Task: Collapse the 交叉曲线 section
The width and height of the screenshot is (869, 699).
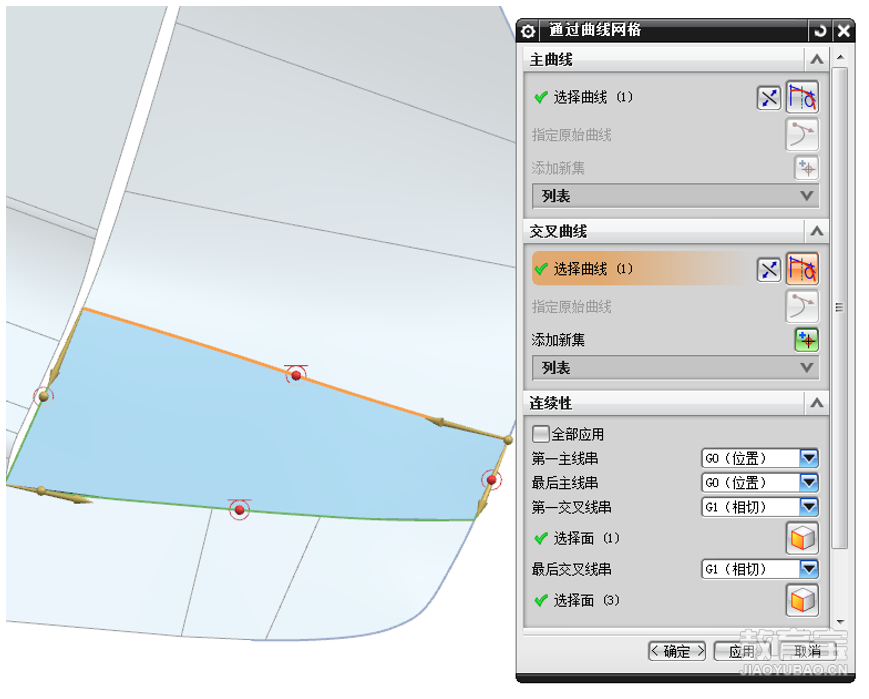Action: point(816,231)
